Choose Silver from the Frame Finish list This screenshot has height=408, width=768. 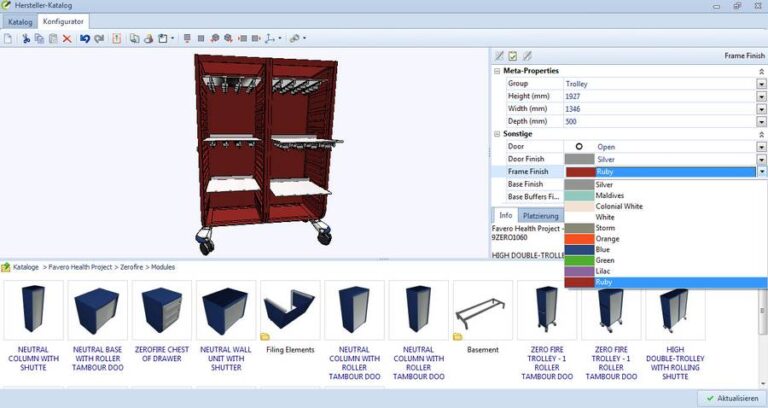(666, 185)
